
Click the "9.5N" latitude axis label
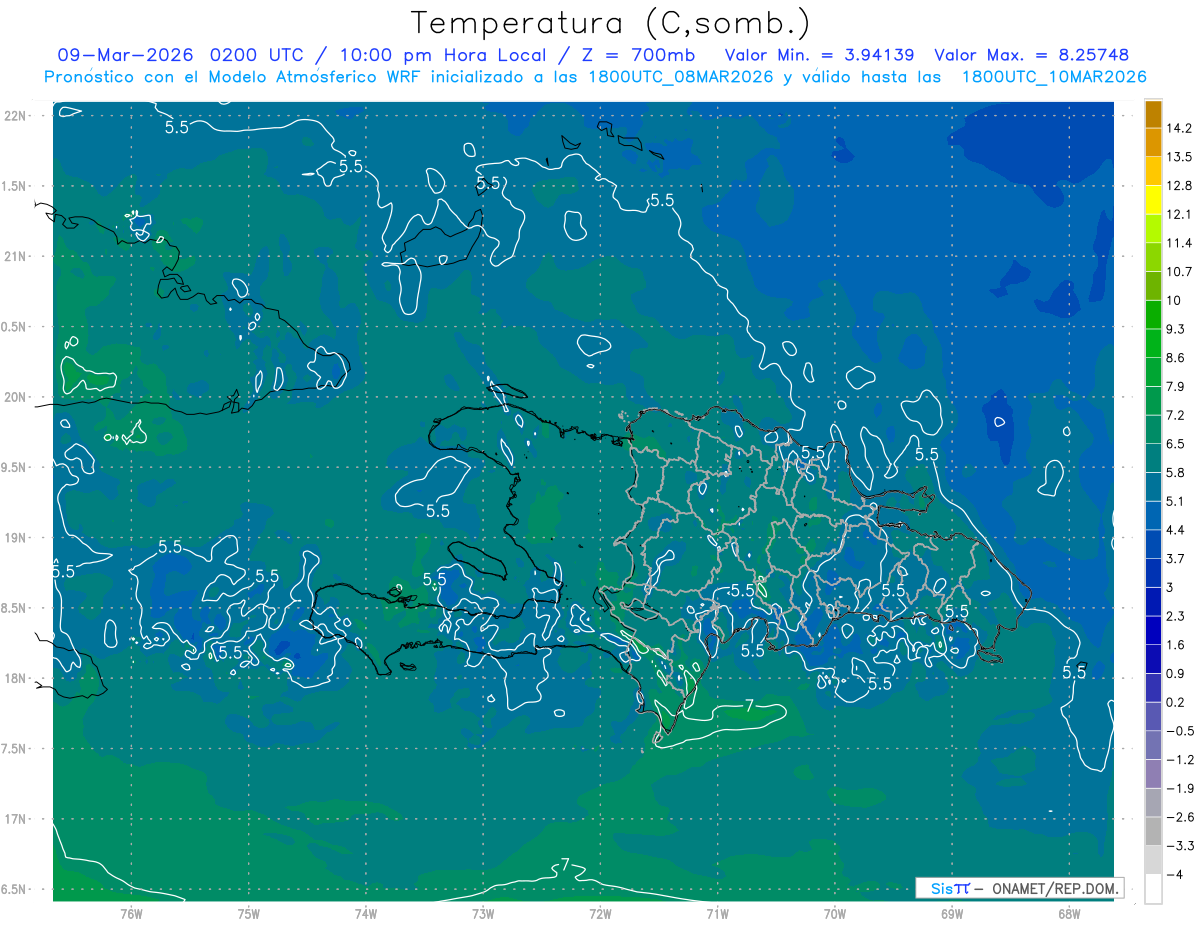click(x=15, y=467)
